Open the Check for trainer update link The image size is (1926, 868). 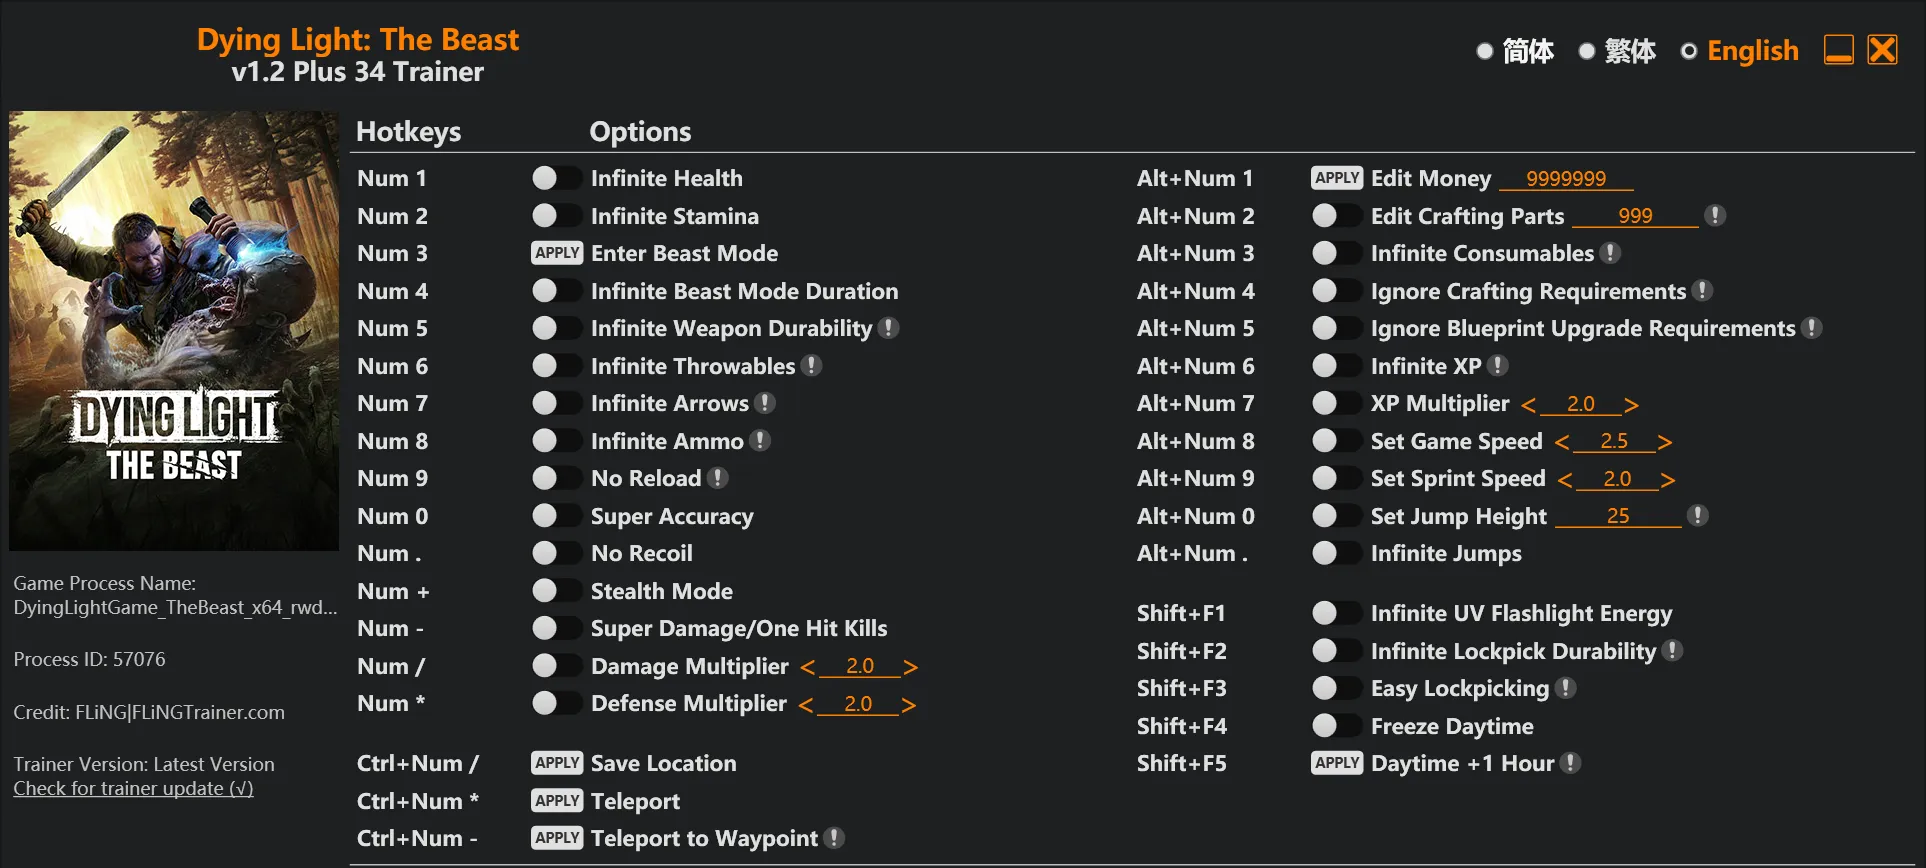coord(133,788)
